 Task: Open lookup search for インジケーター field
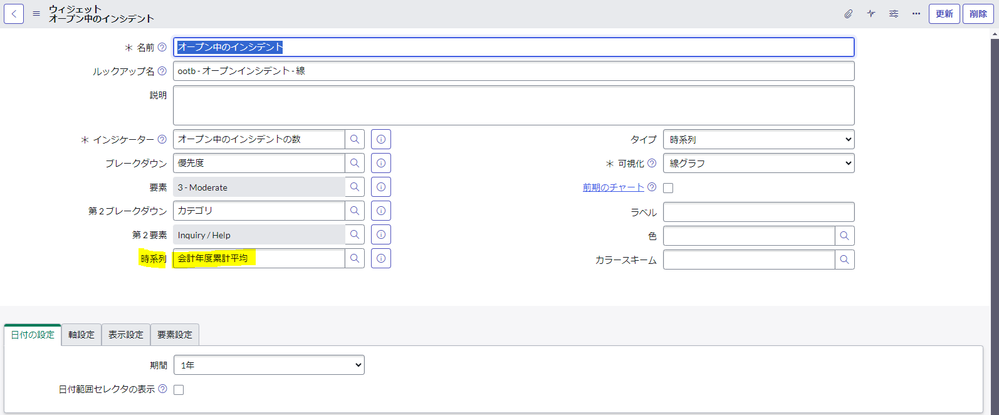(x=355, y=139)
